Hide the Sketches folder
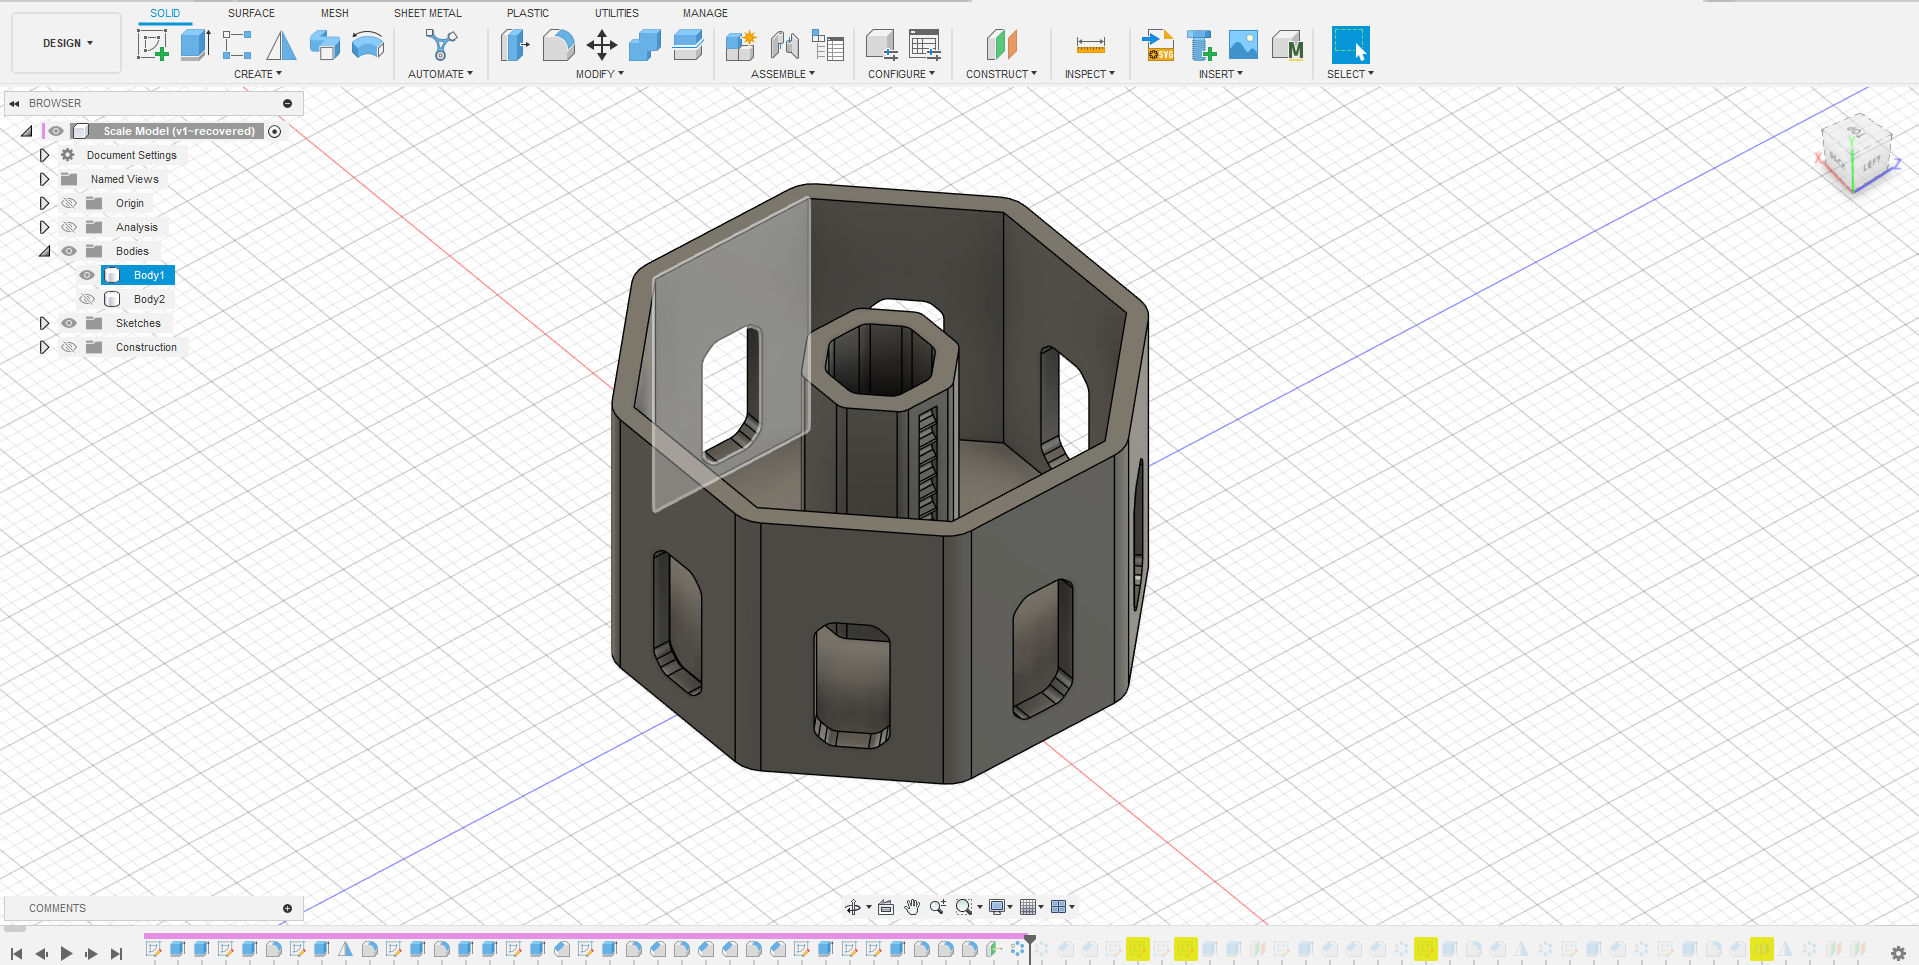The width and height of the screenshot is (1919, 965). (69, 323)
